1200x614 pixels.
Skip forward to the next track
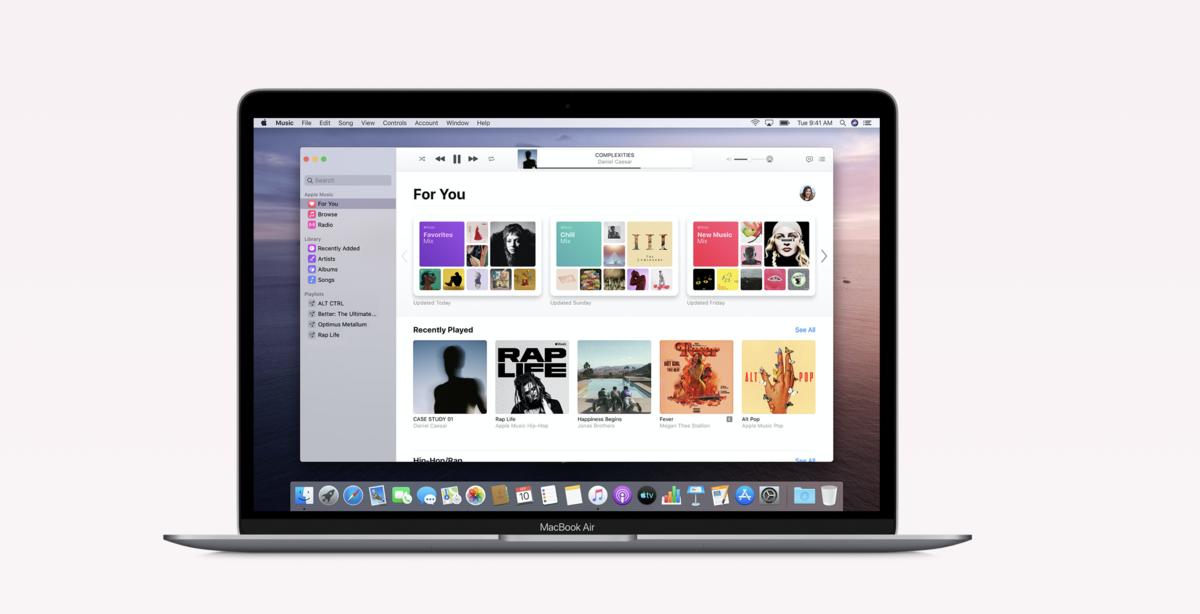pos(473,159)
